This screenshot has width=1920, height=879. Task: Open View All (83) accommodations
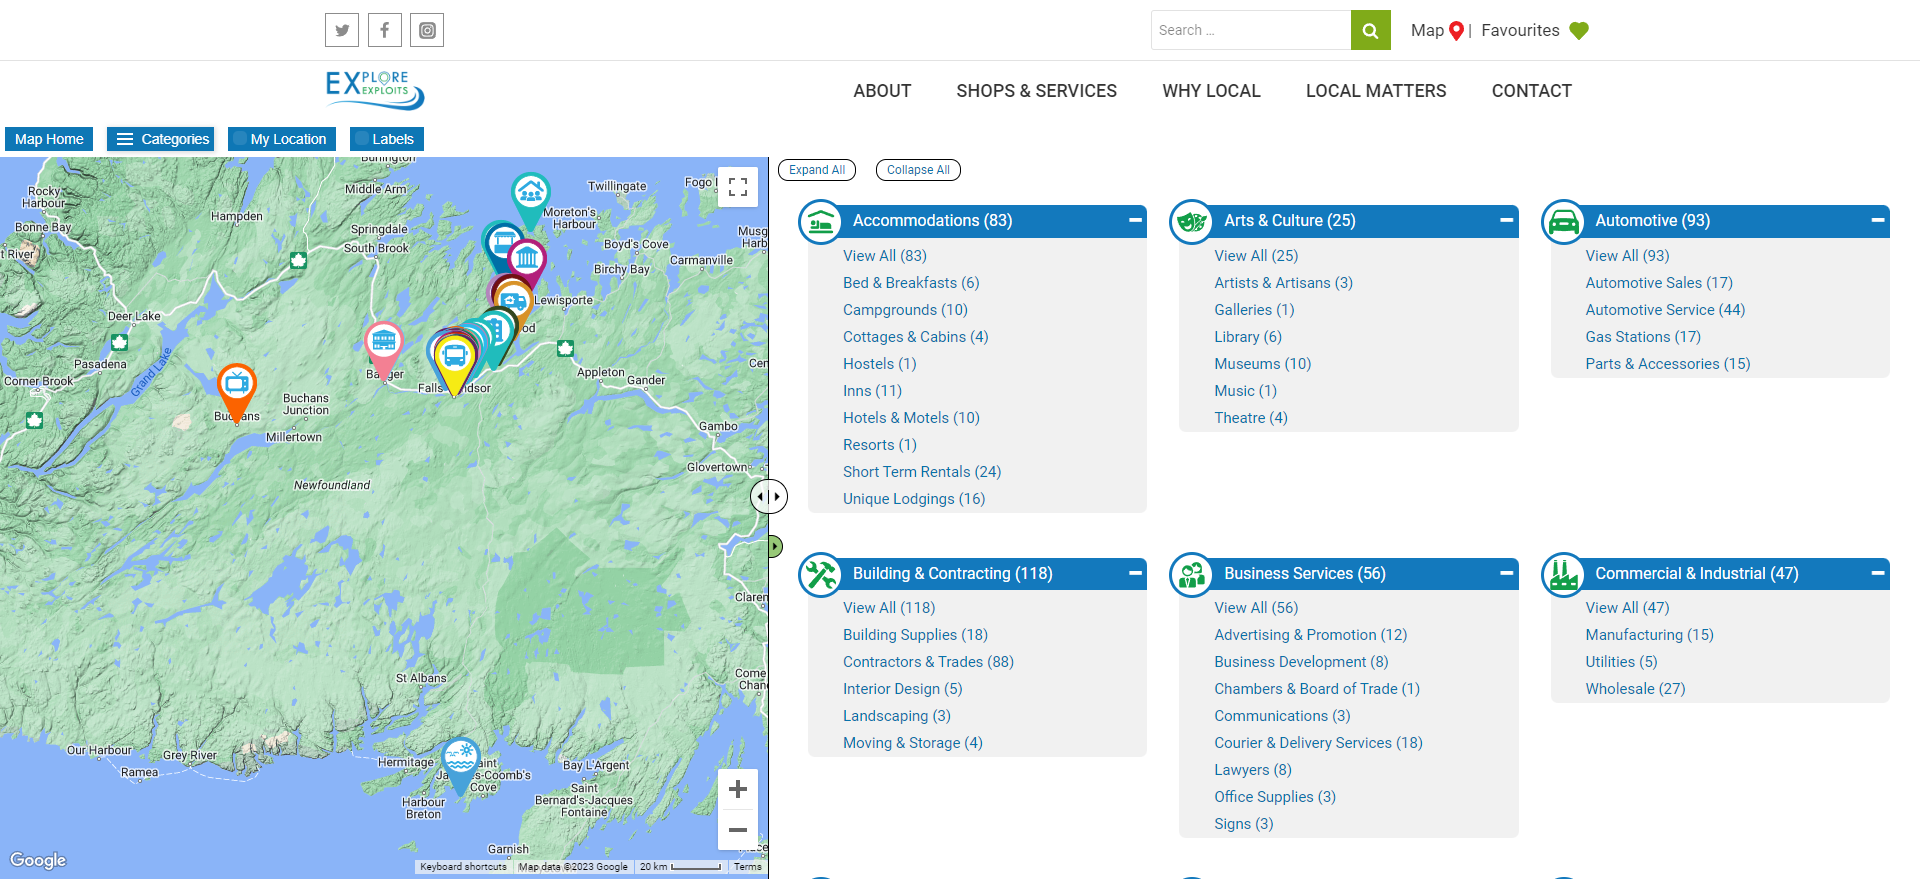click(x=885, y=256)
